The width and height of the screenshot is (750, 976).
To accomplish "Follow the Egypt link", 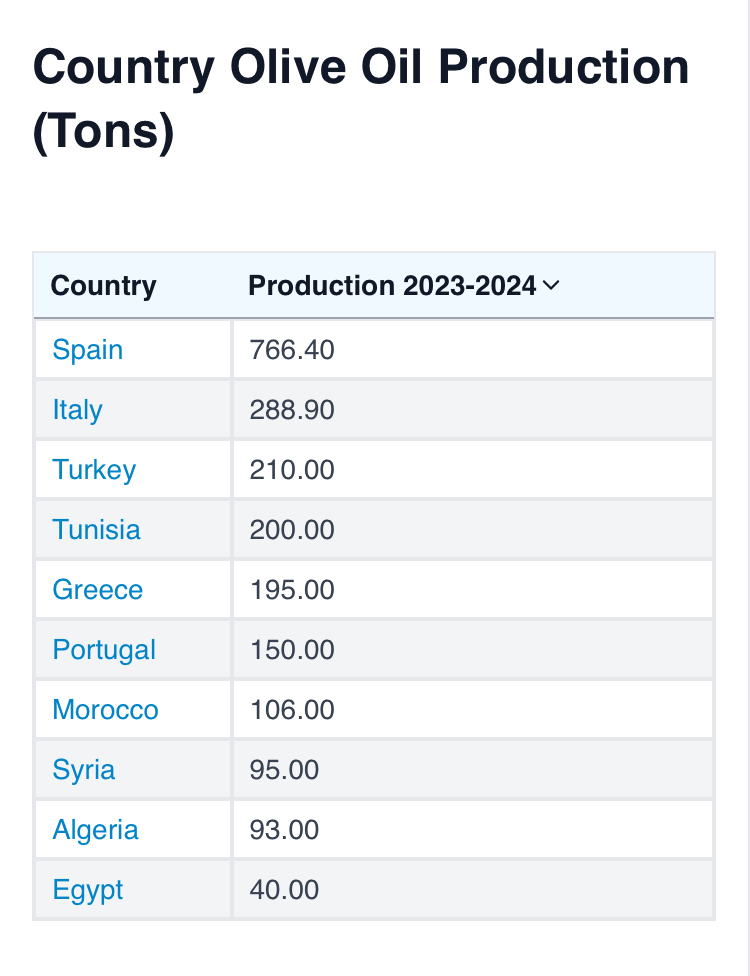I will (x=88, y=890).
